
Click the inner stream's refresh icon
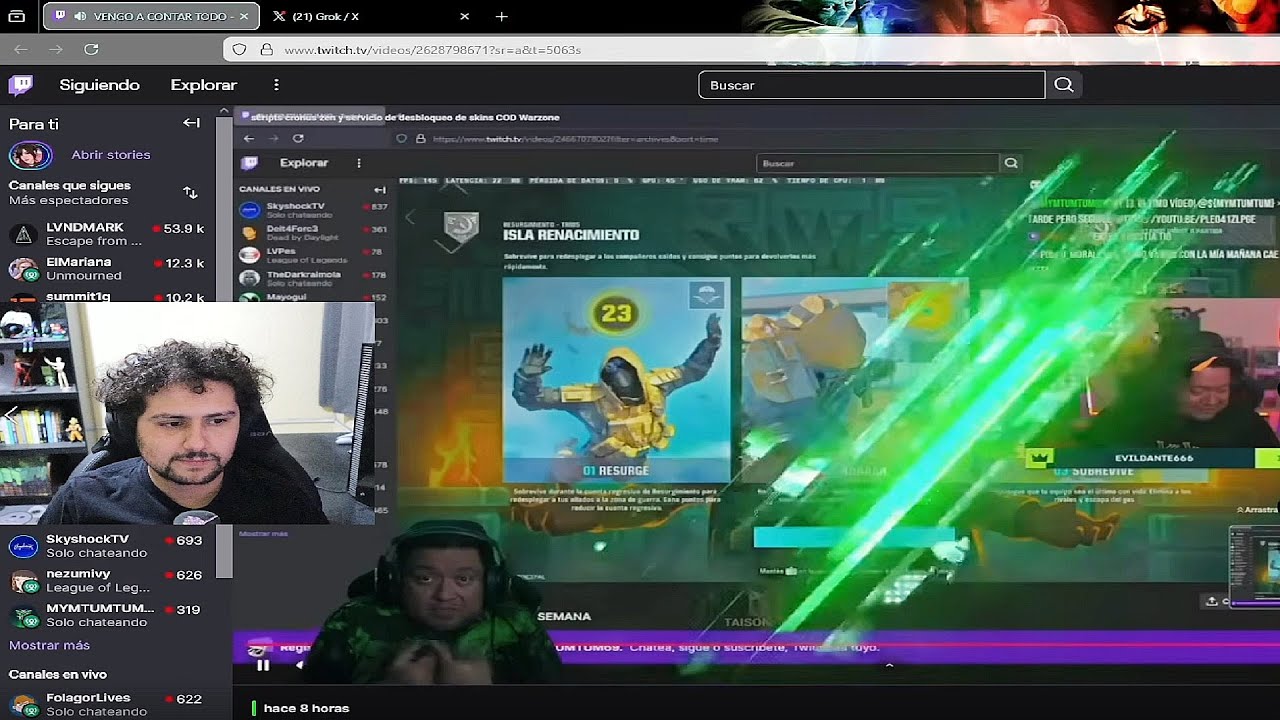pyautogui.click(x=298, y=138)
